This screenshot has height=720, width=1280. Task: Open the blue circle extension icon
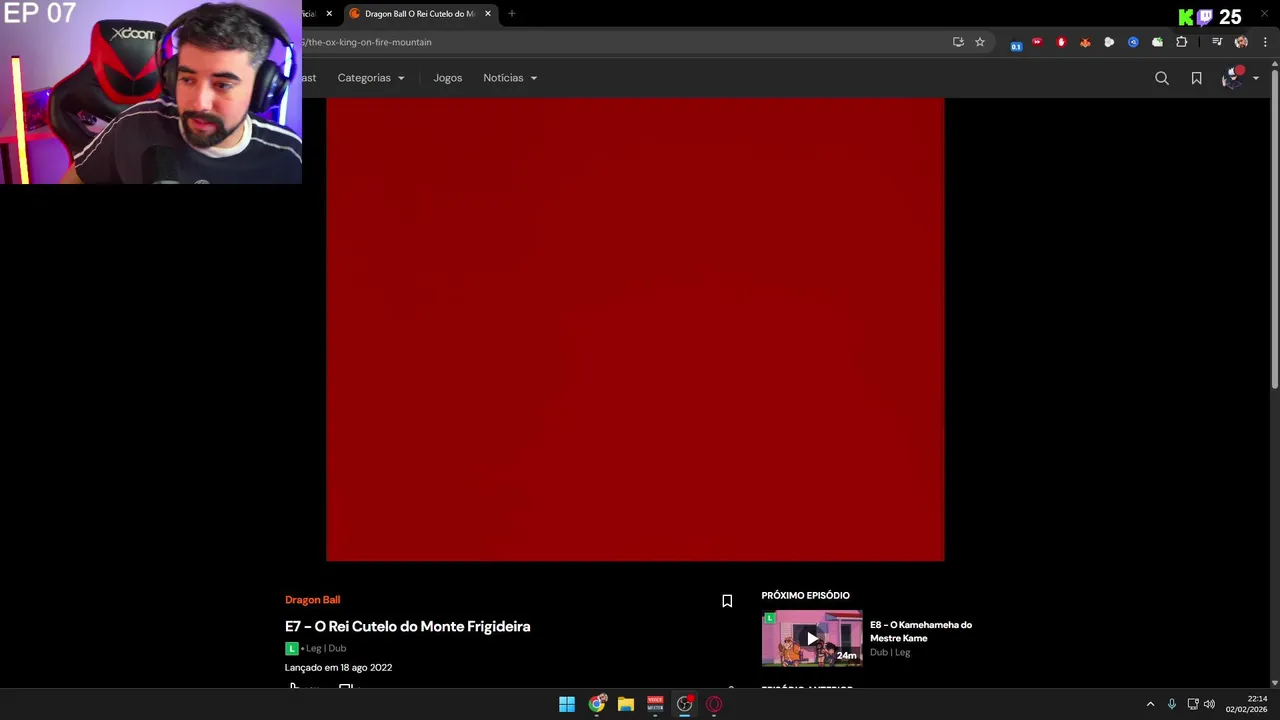pyautogui.click(x=1133, y=42)
